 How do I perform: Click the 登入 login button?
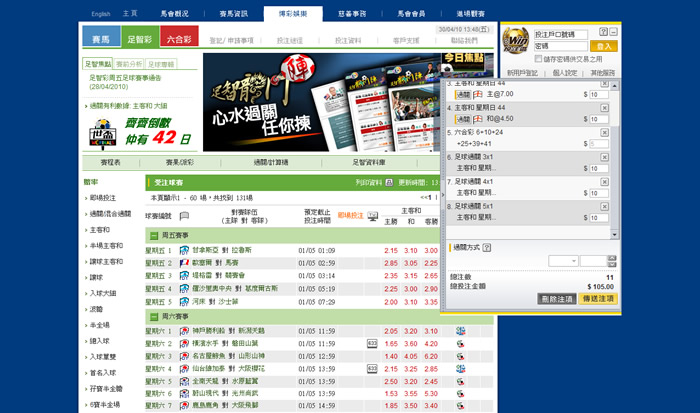(604, 46)
